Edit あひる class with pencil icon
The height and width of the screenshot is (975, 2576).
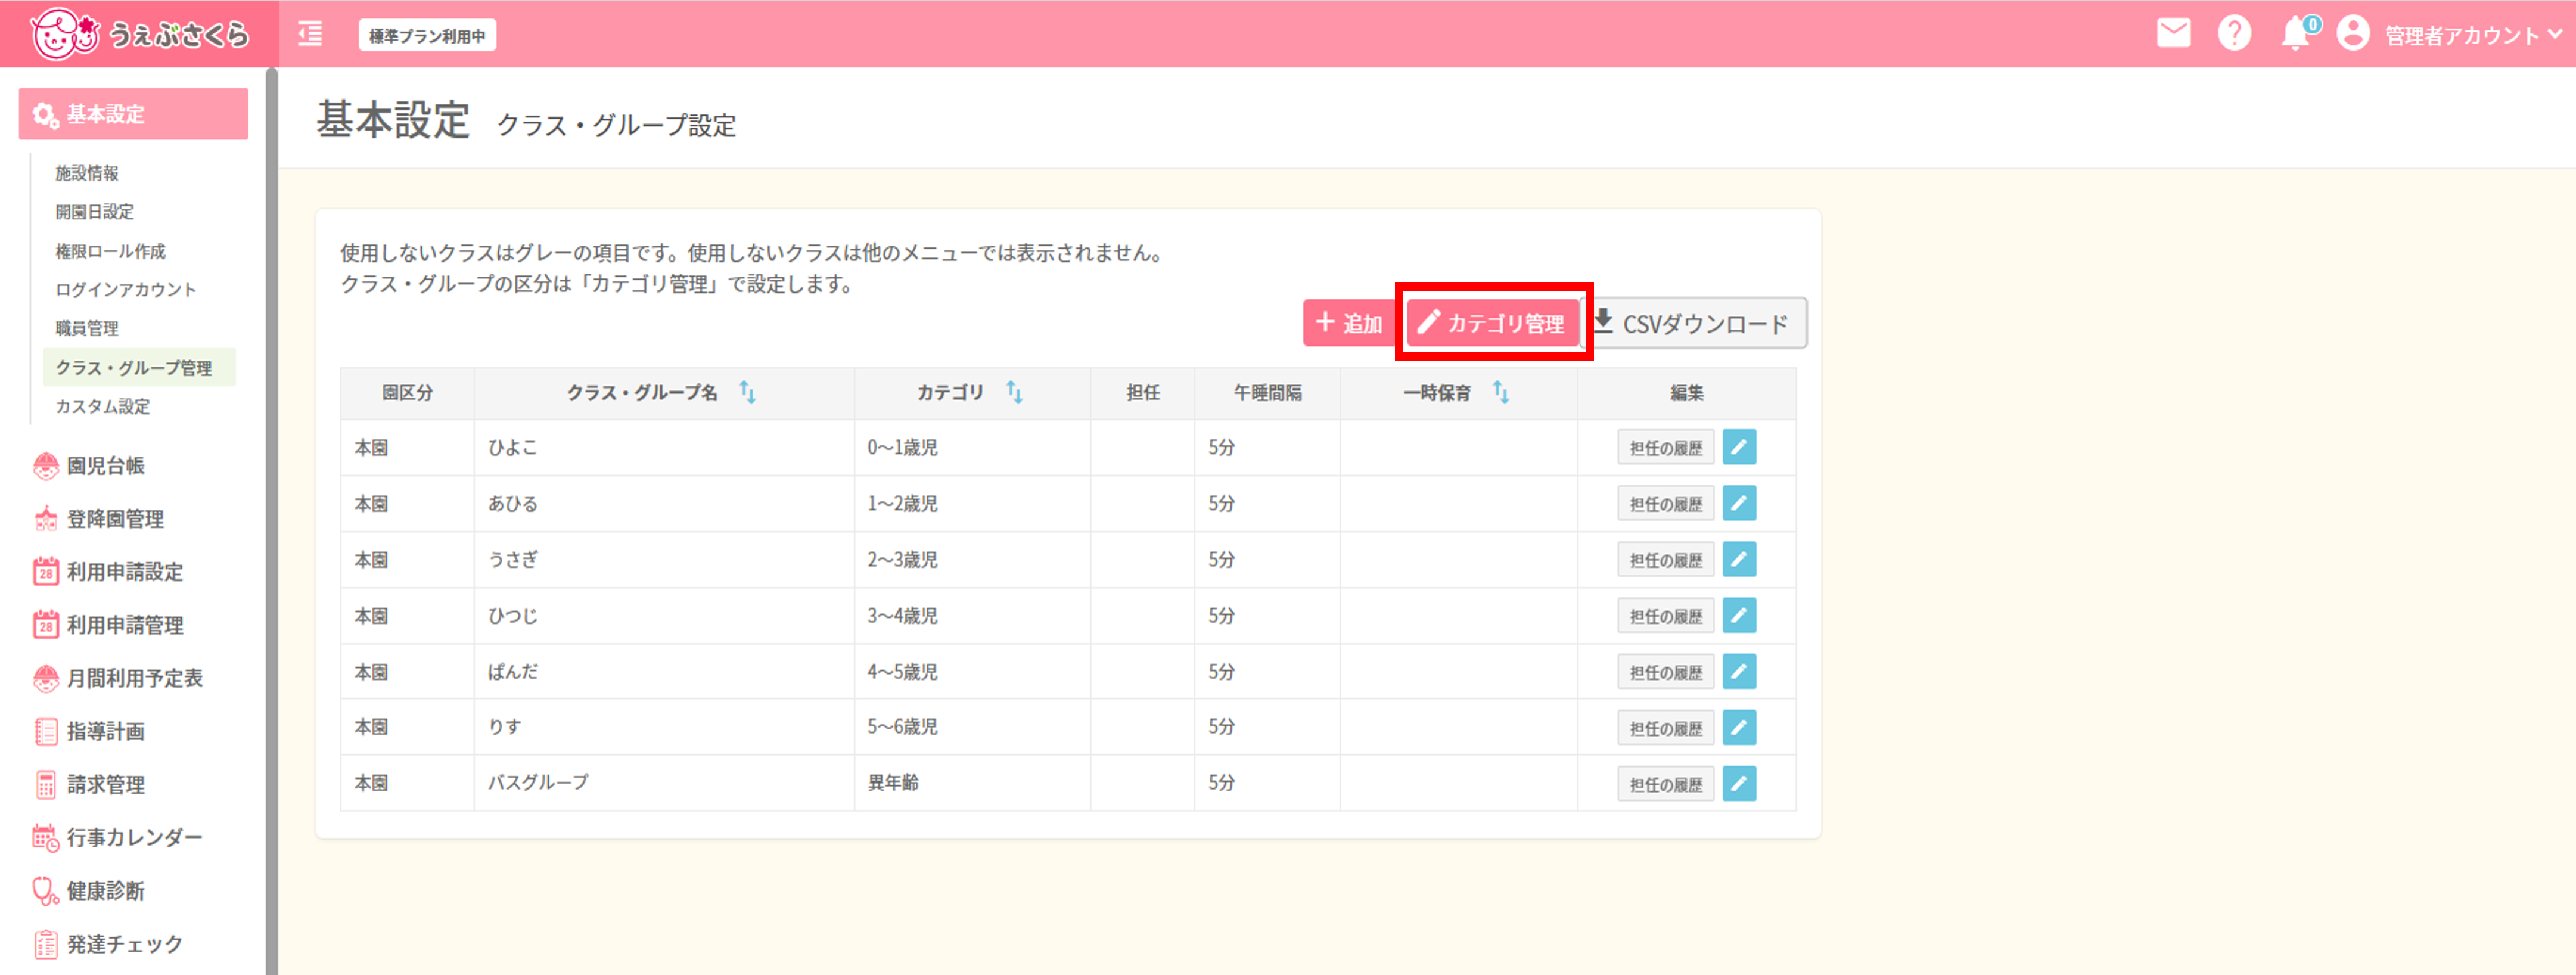pyautogui.click(x=1739, y=503)
